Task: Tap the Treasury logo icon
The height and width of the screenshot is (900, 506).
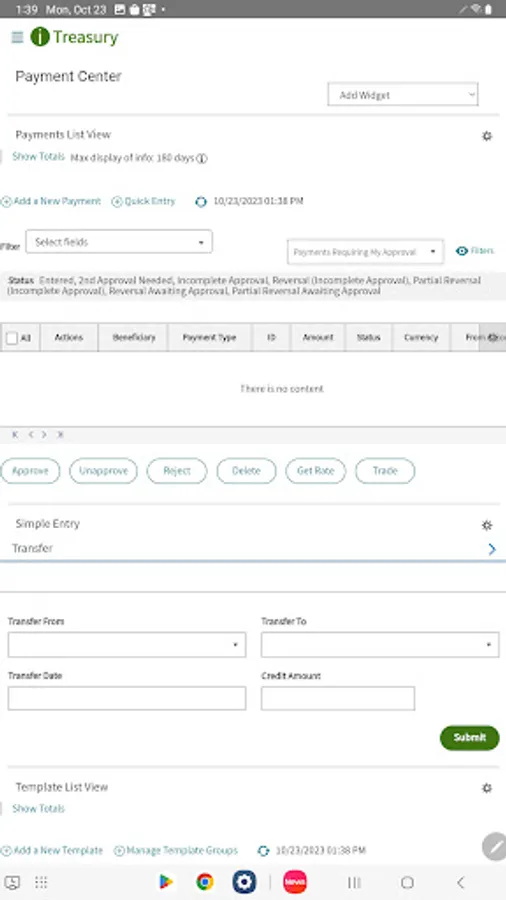Action: click(x=40, y=37)
